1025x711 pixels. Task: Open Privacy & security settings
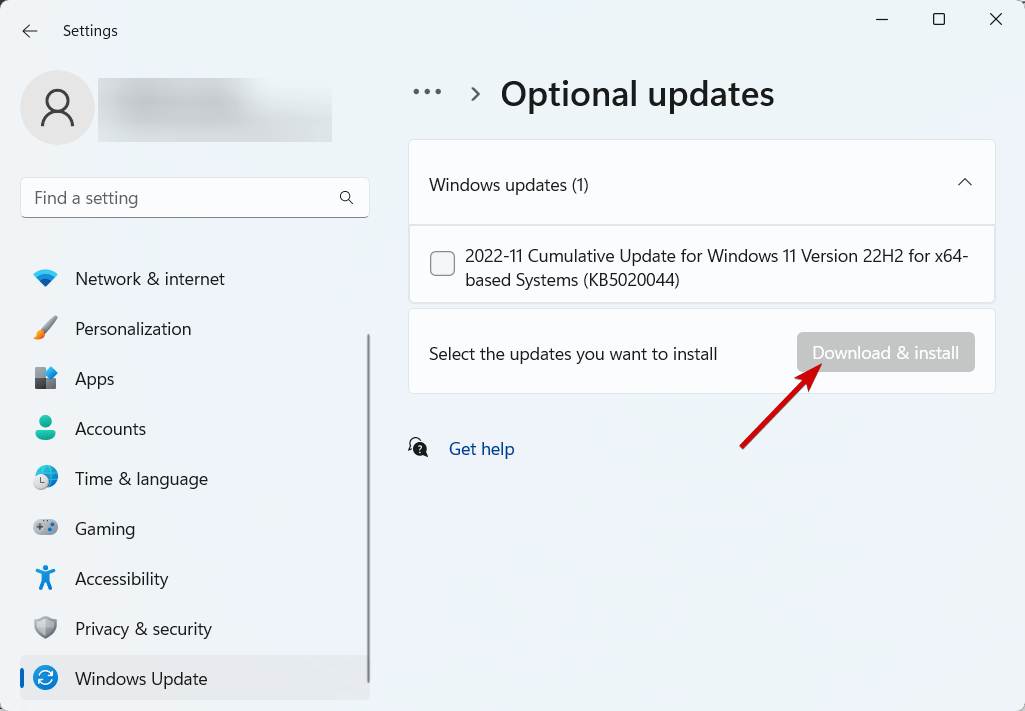click(195, 628)
